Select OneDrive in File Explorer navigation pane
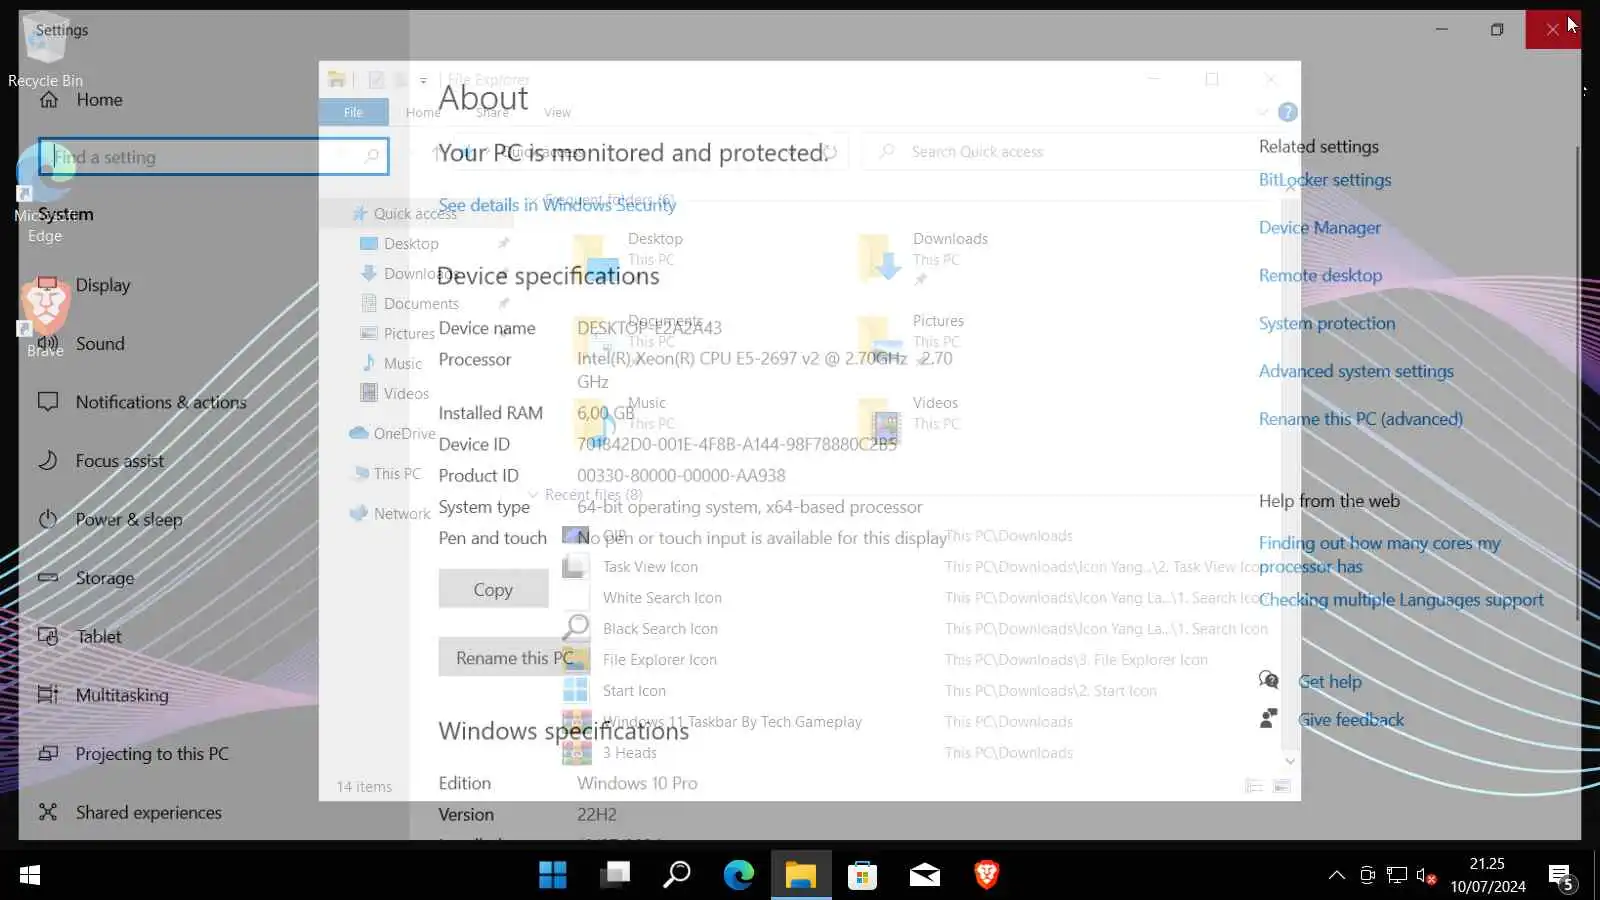This screenshot has height=900, width=1600. [393, 434]
